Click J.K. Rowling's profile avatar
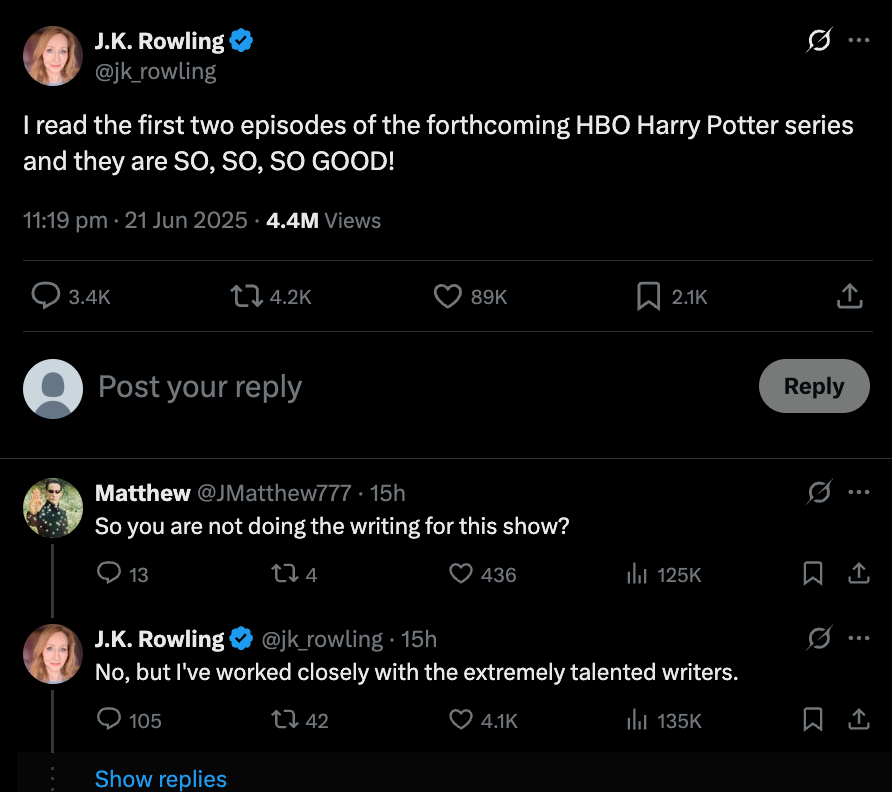 click(54, 55)
